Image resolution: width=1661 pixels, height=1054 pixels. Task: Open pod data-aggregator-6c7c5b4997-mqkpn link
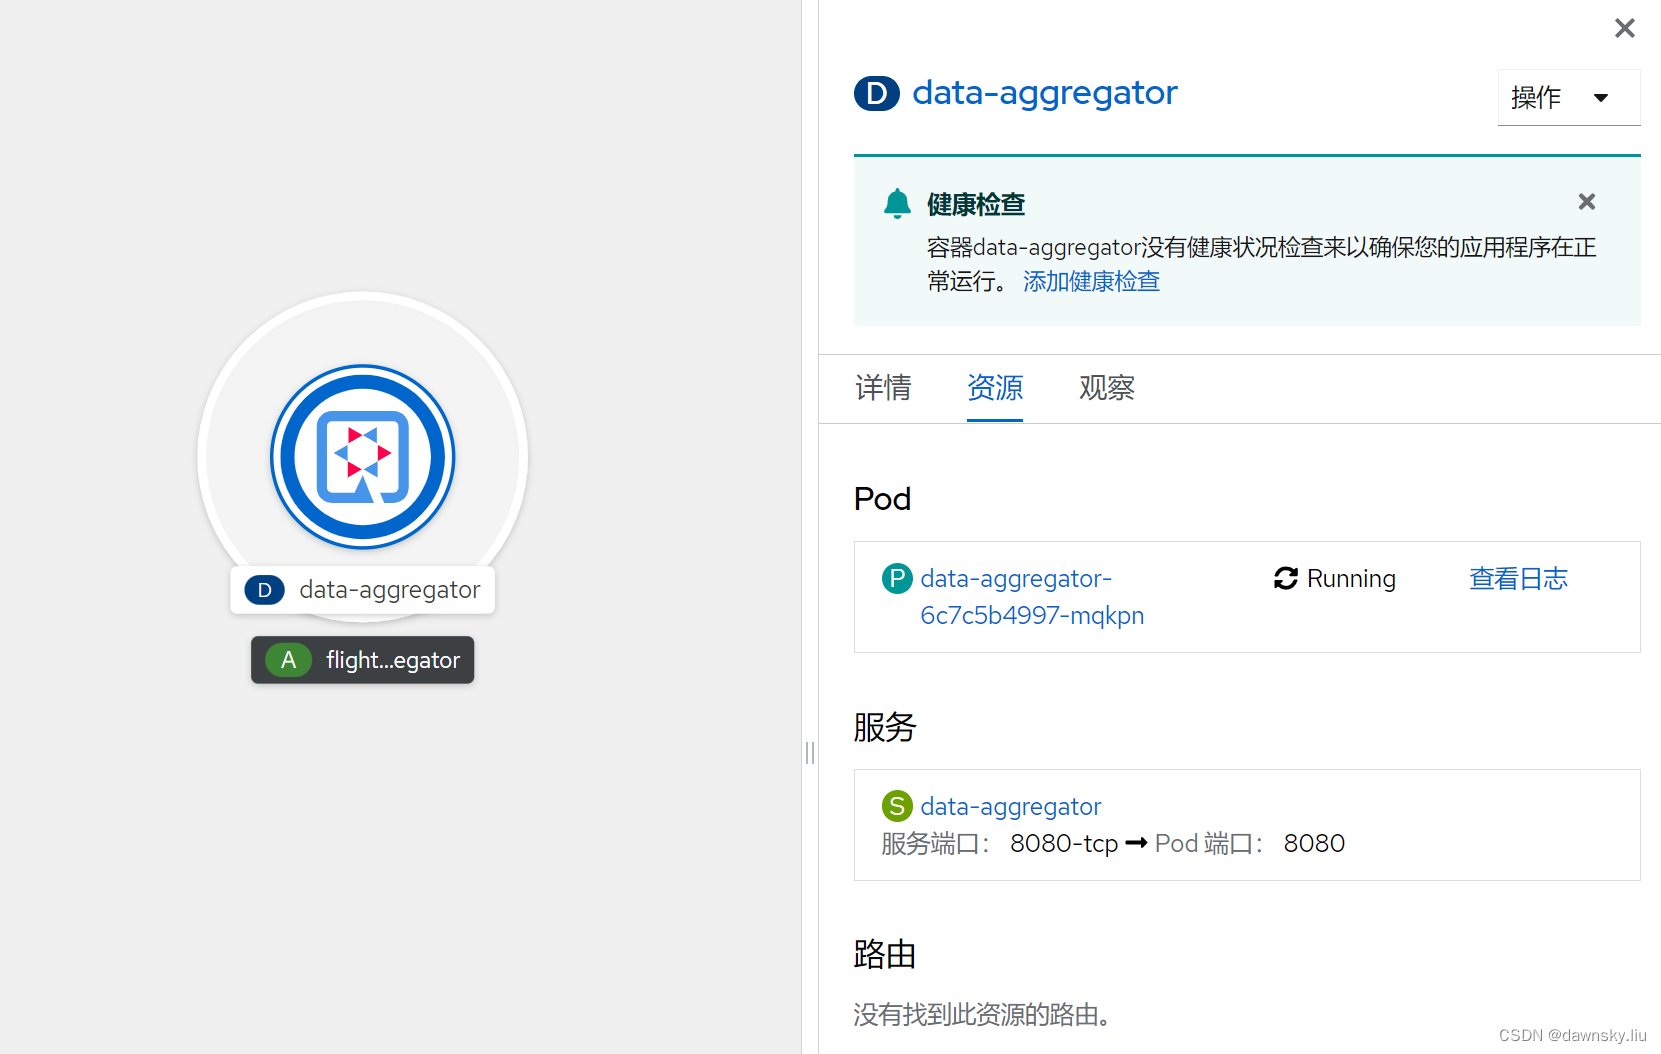click(1032, 597)
